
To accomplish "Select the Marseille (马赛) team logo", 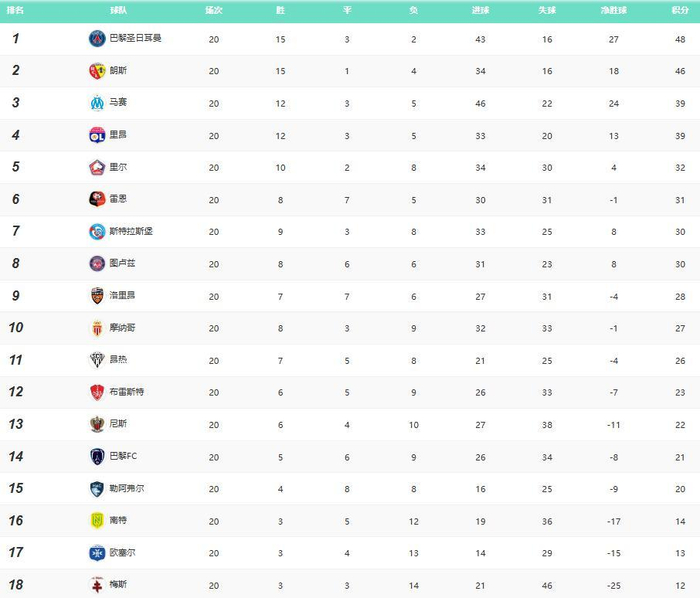I will click(96, 103).
